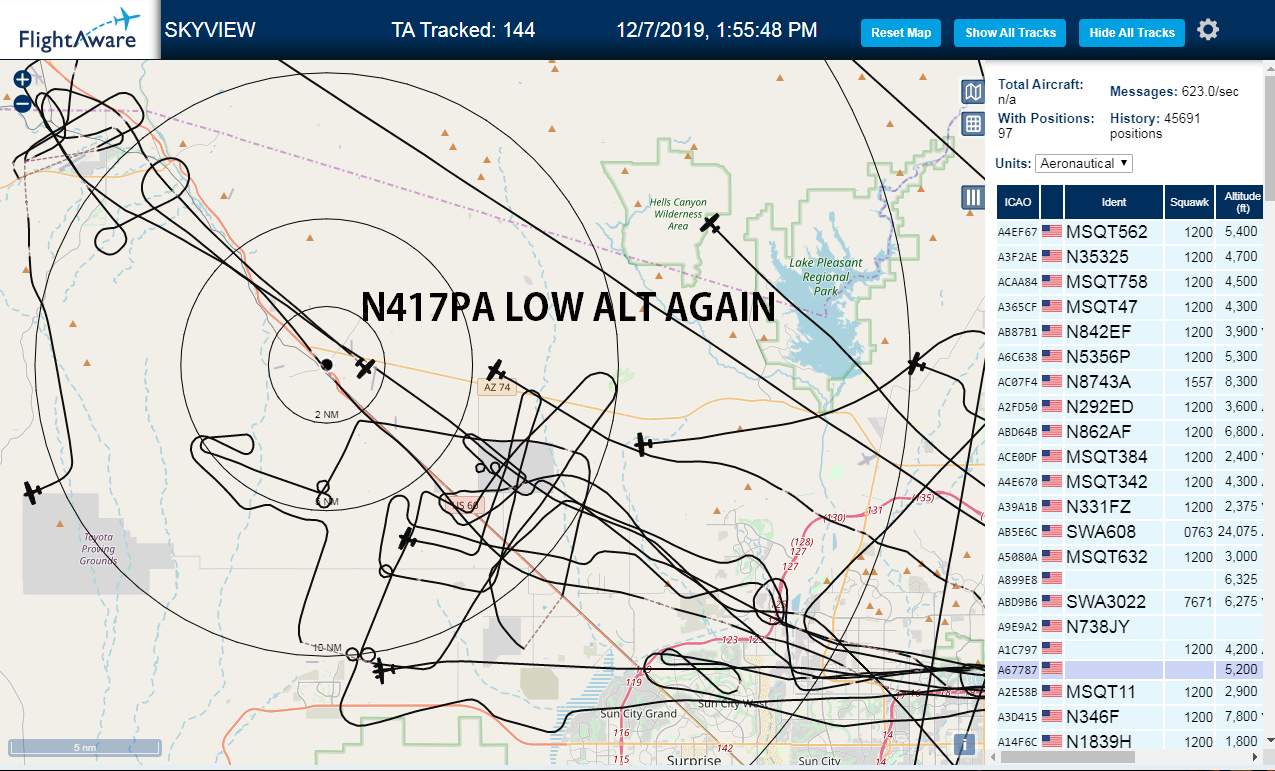Open the map layer selector icon
Viewport: 1275px width, 771px height.
[x=973, y=92]
